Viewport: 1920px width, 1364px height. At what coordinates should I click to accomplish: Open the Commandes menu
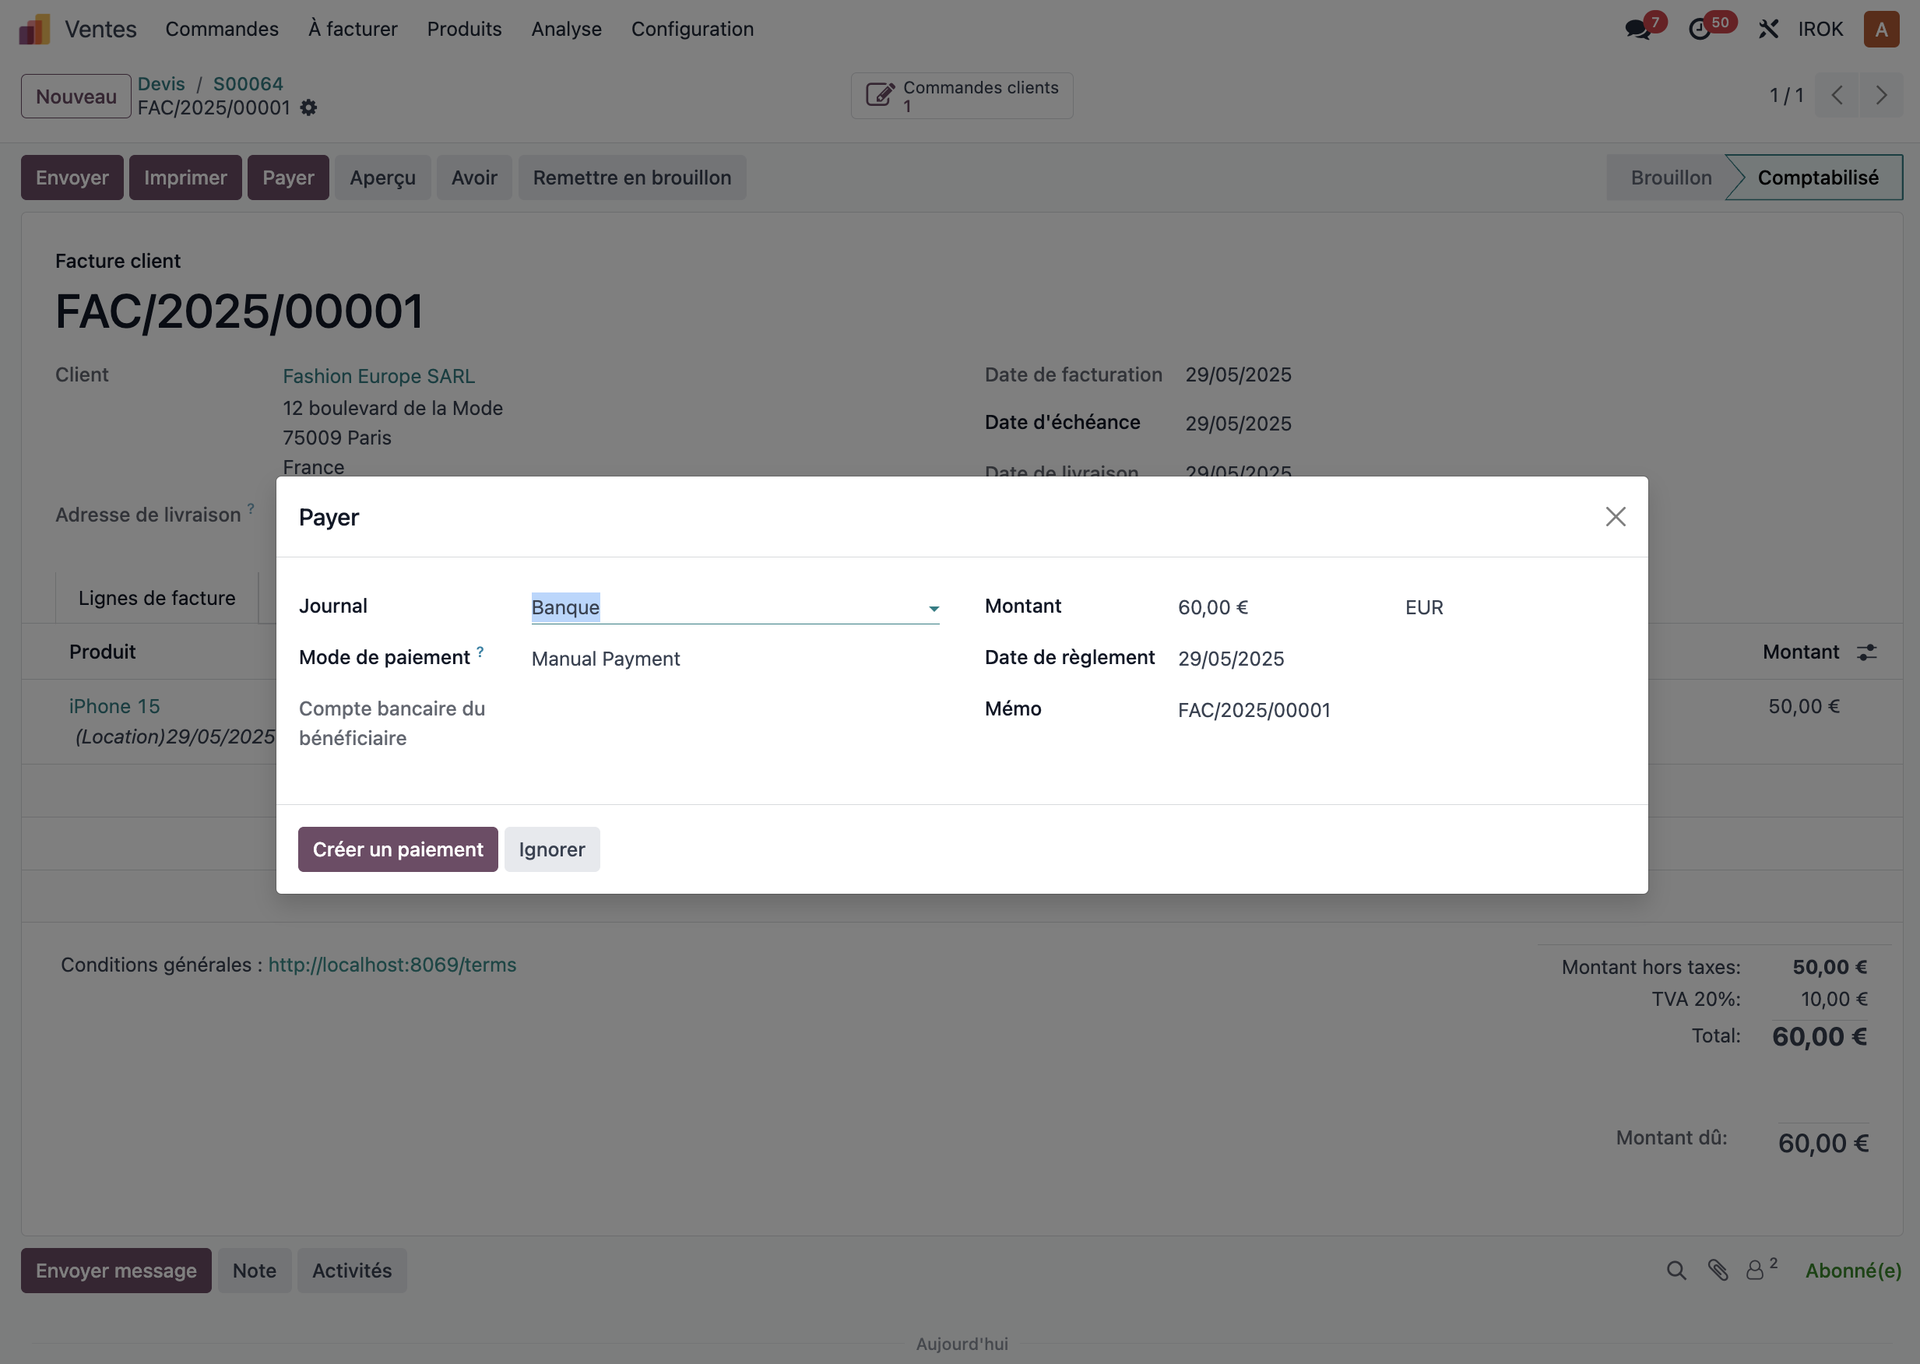point(222,29)
